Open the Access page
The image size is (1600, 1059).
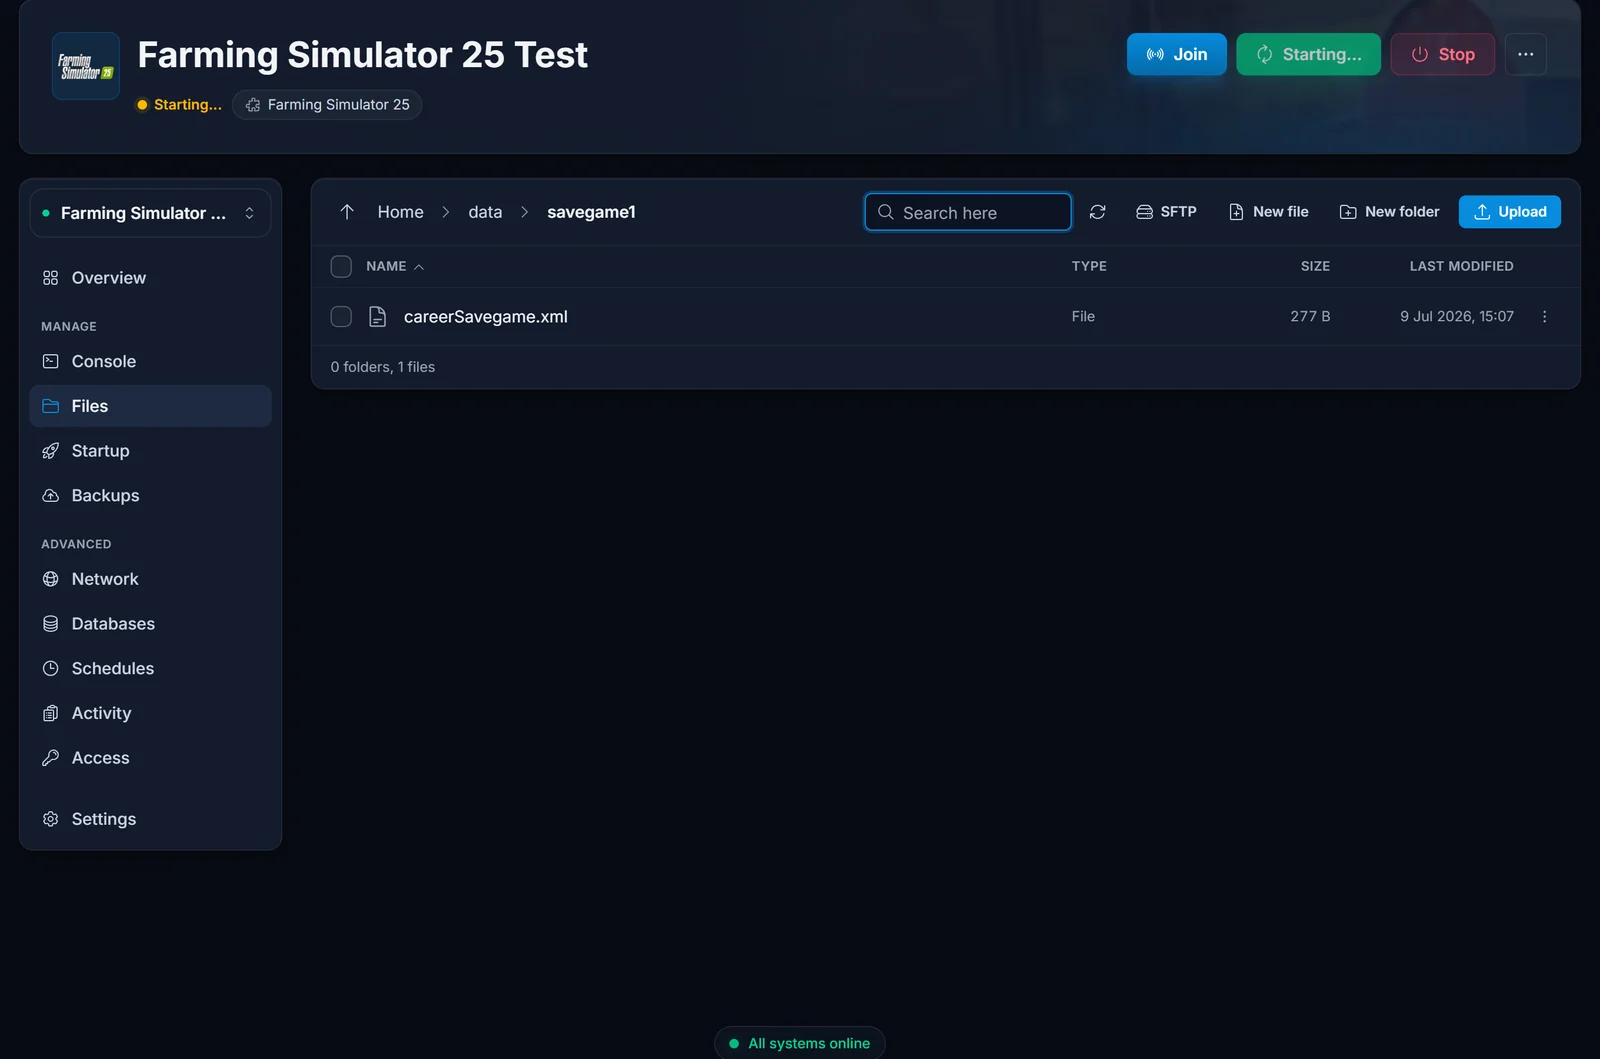click(150, 758)
